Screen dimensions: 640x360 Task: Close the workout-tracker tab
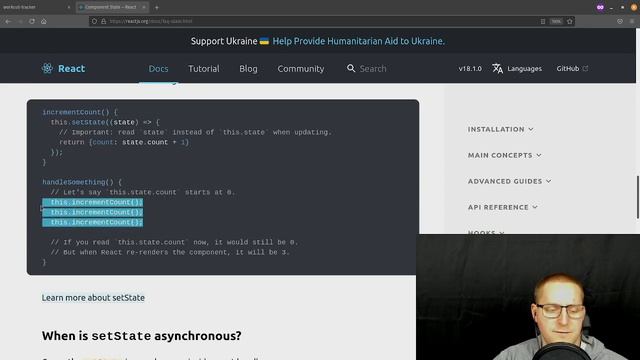69,7
